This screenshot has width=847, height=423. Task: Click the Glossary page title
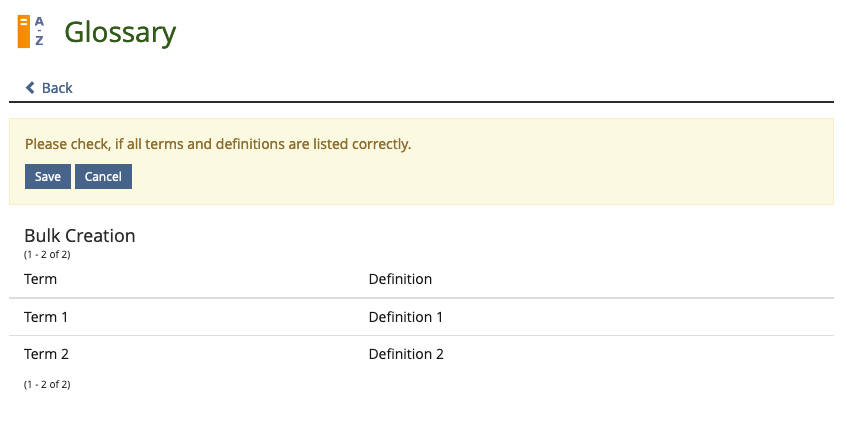[x=120, y=32]
